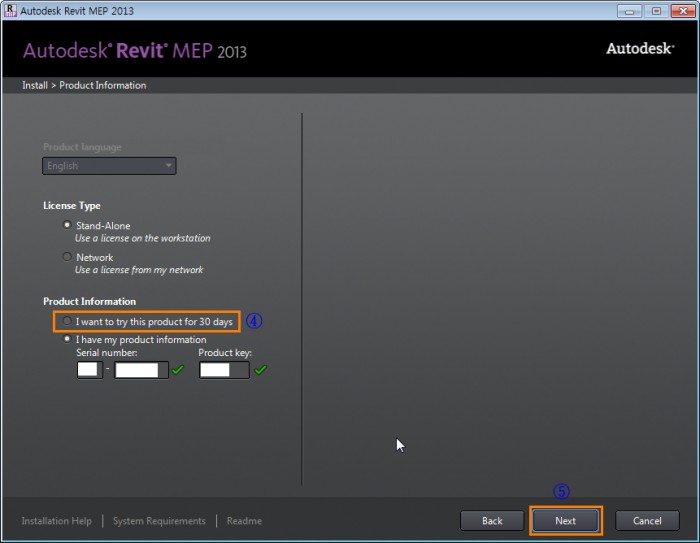Open the Product language dropdown

click(109, 166)
